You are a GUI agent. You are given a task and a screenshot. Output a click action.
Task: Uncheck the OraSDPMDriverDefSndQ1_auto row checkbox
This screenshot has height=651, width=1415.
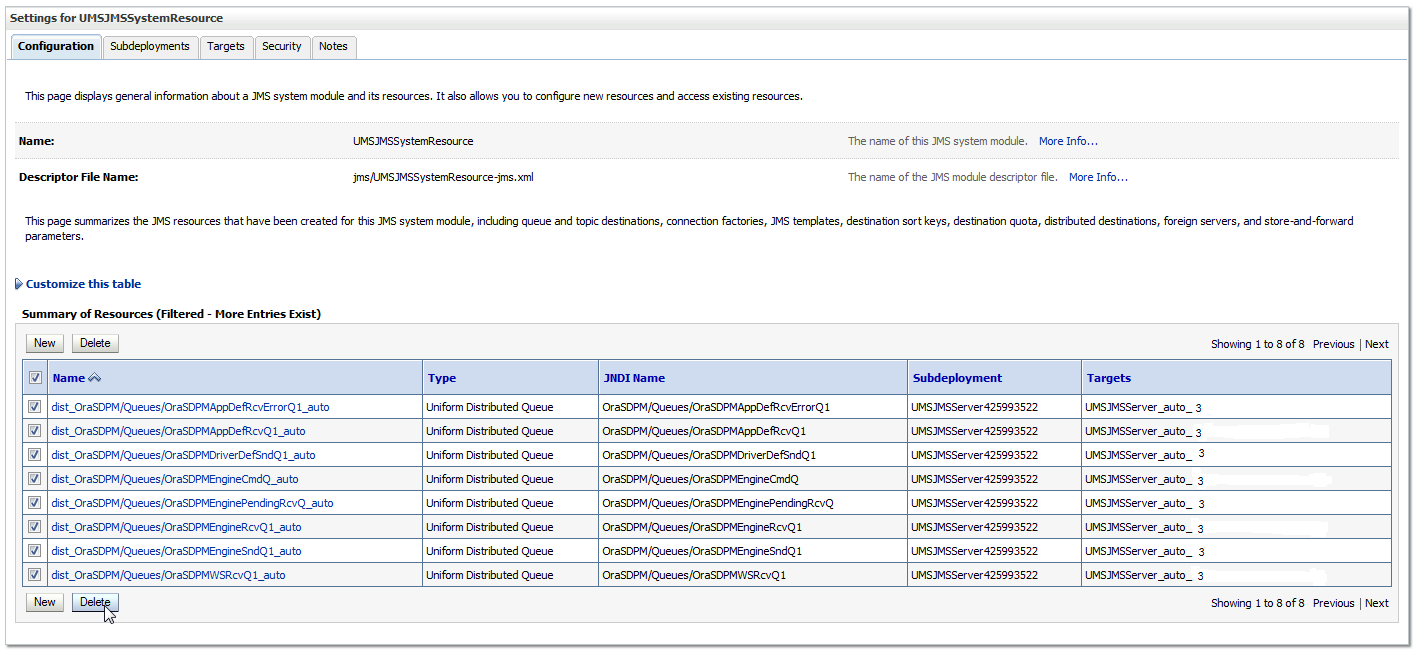tap(35, 455)
